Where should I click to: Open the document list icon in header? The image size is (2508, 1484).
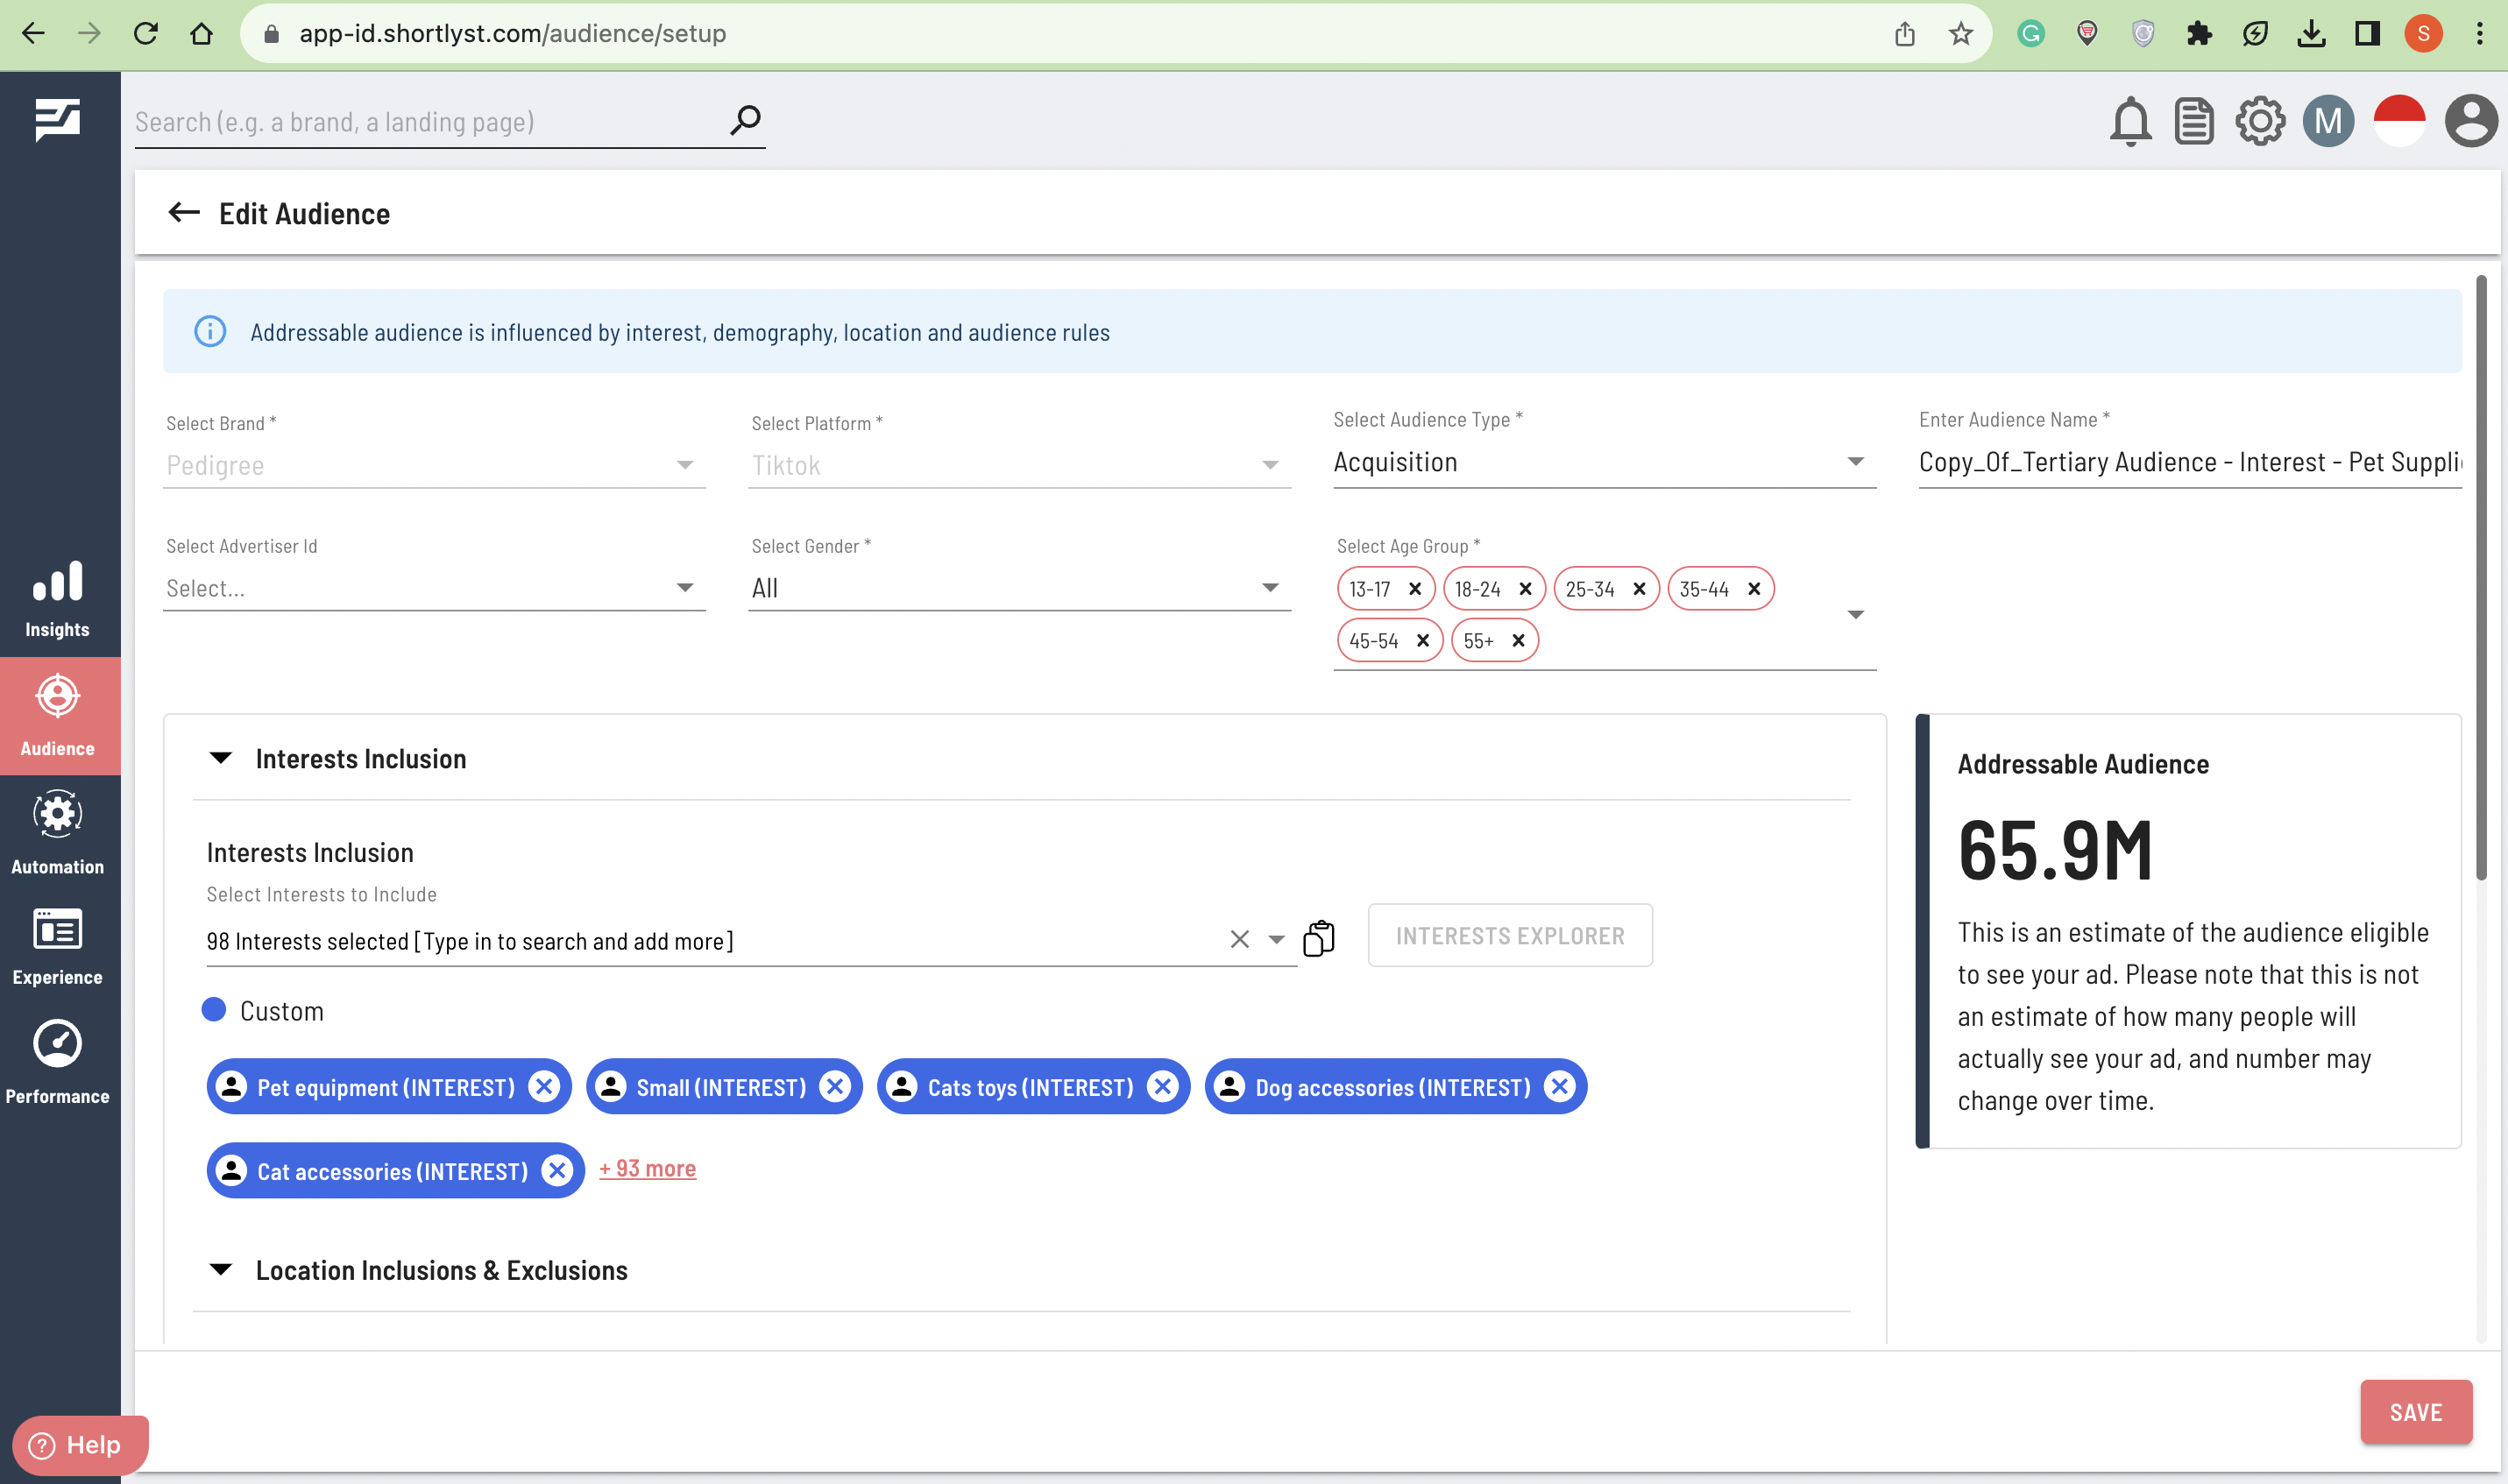tap(2194, 122)
